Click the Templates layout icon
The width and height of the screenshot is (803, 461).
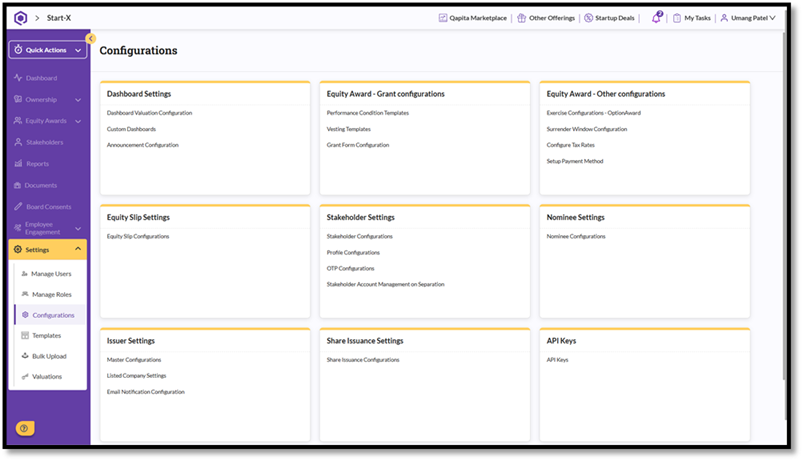pyautogui.click(x=25, y=336)
